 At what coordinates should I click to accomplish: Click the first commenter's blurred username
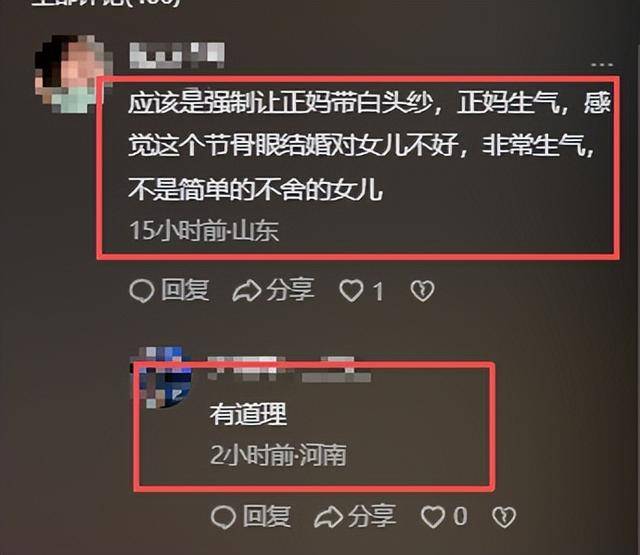(177, 55)
